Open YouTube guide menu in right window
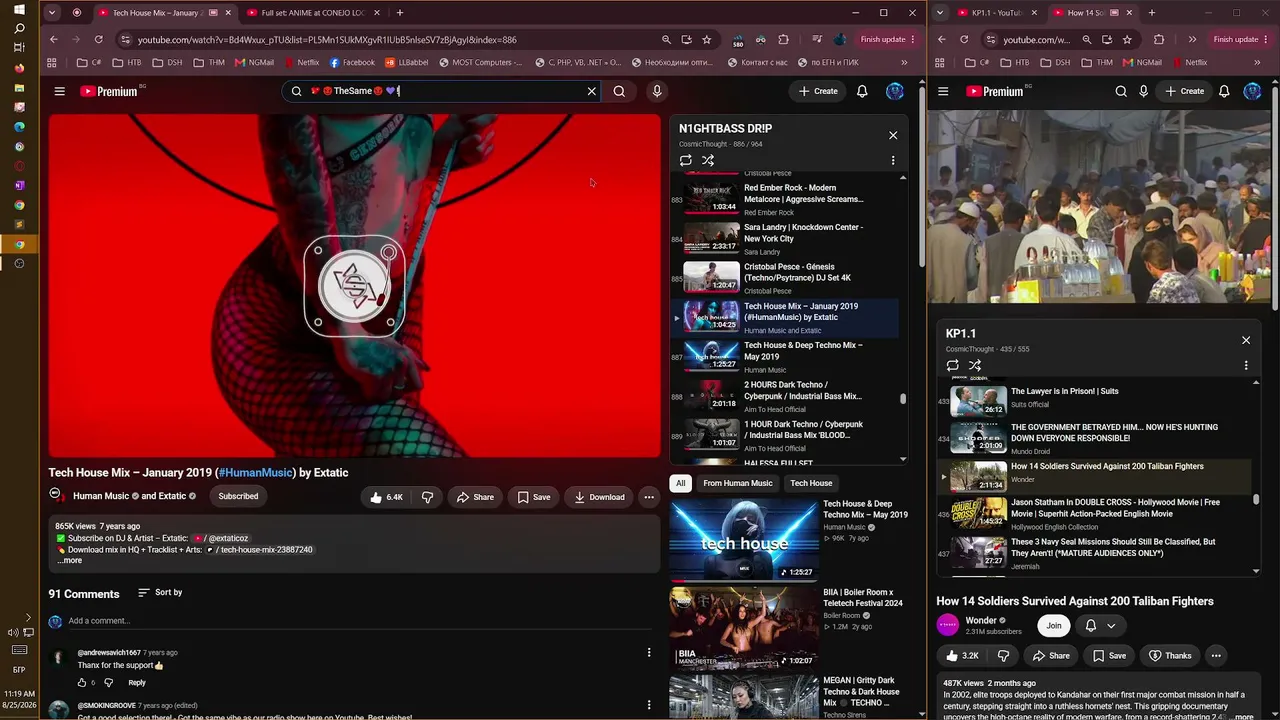The height and width of the screenshot is (720, 1280). coord(943,91)
